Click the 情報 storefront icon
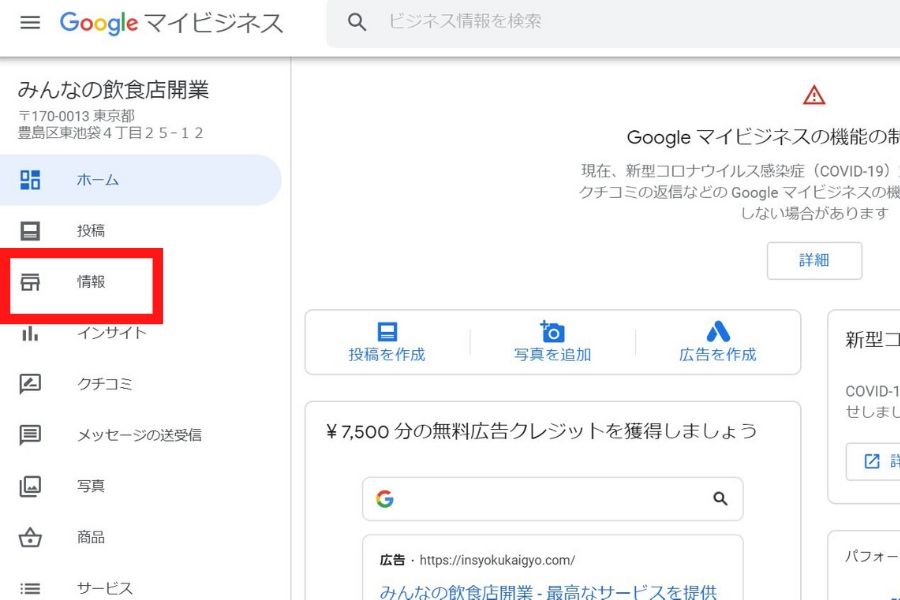900x600 pixels. point(30,282)
